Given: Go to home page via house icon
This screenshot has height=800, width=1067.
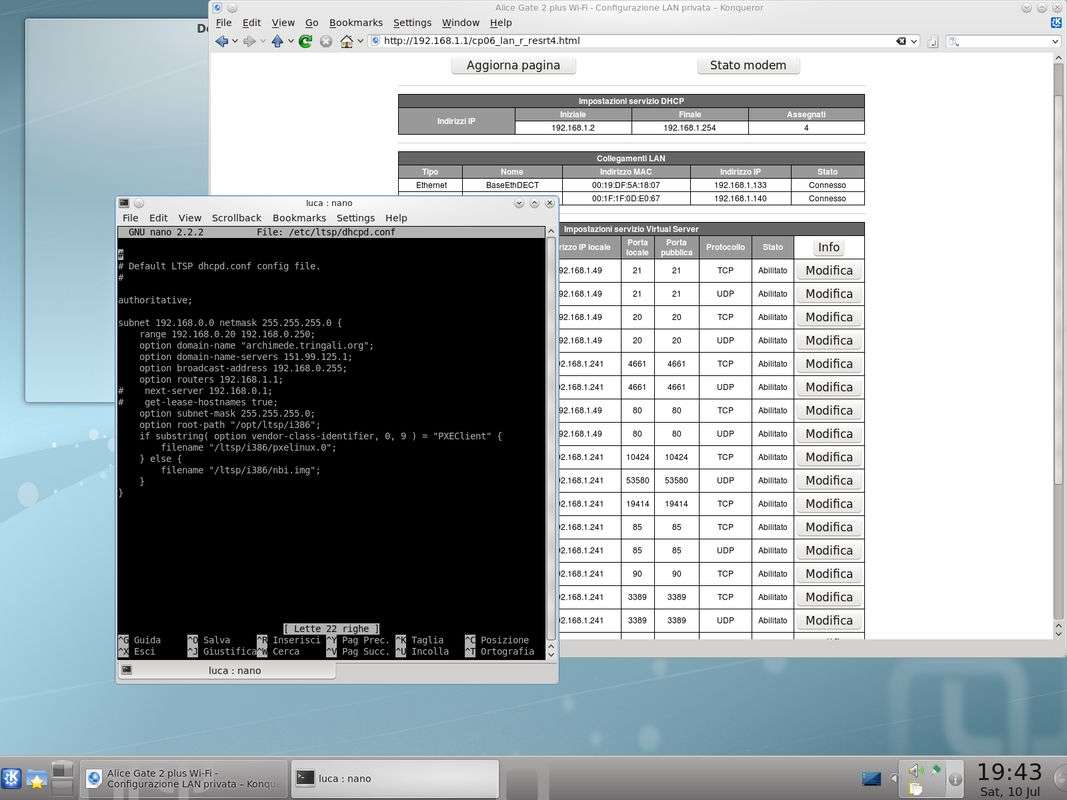Looking at the screenshot, I should 346,41.
